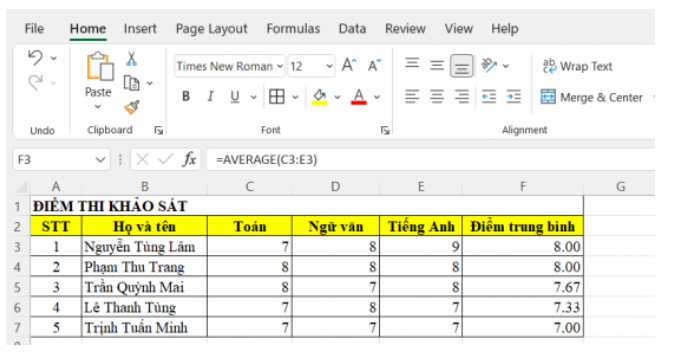This screenshot has height=361, width=673.
Task: Click the Select All corner triangle
Action: coord(21,187)
